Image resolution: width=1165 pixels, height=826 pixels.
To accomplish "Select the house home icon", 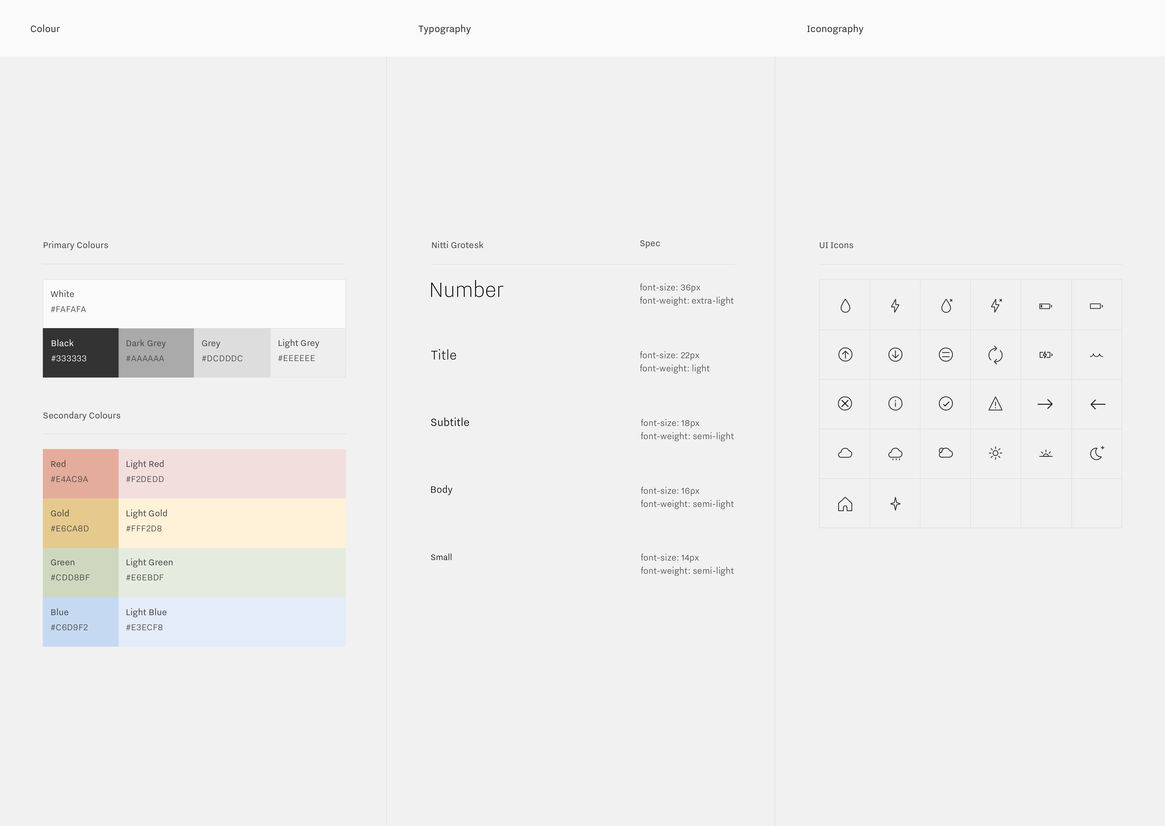I will coord(845,504).
